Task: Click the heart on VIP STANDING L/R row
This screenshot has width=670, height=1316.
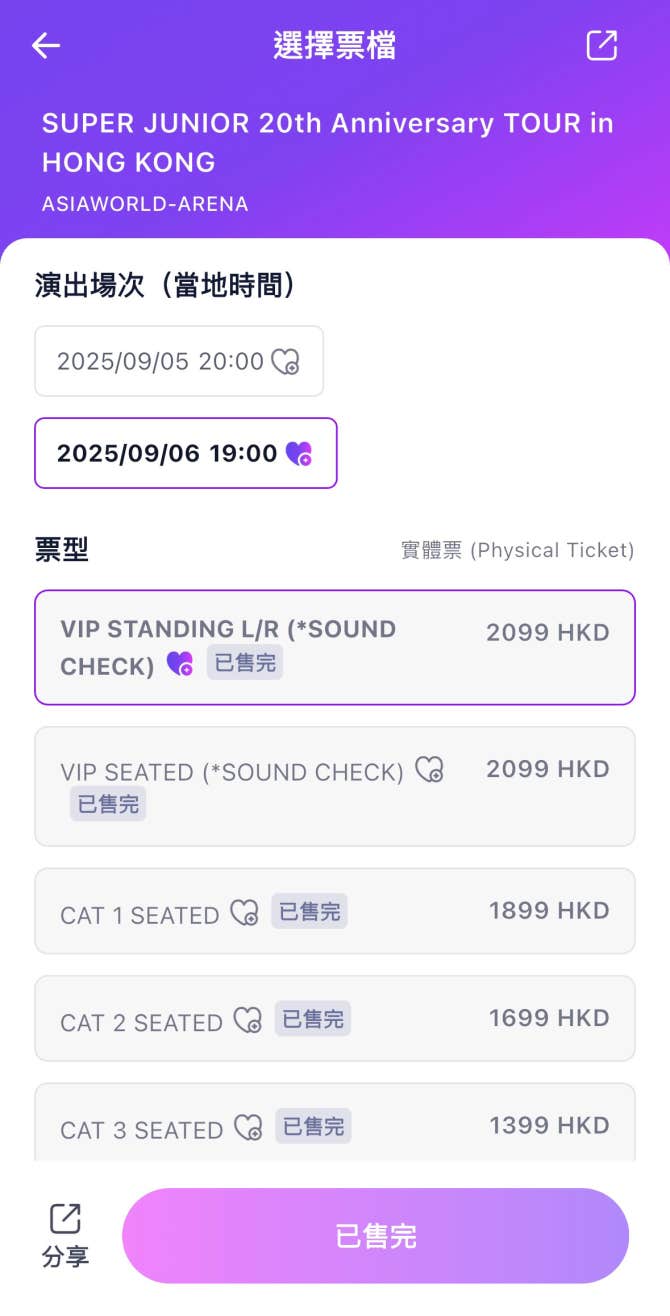Action: [x=178, y=664]
